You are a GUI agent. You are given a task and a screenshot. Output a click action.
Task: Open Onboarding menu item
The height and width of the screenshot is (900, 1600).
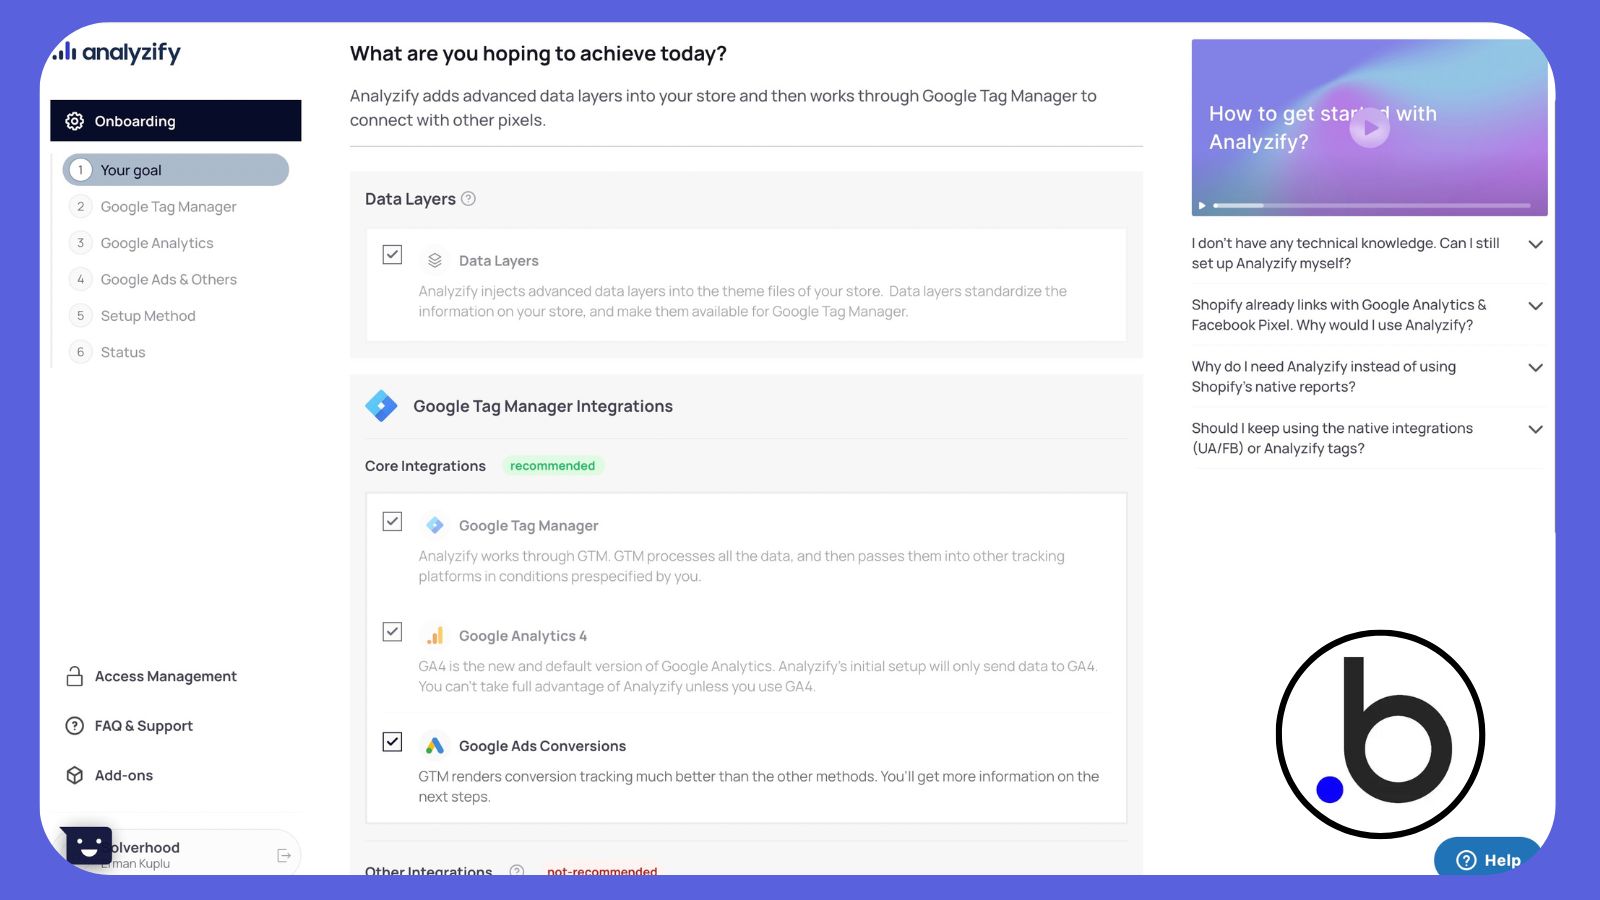(176, 121)
